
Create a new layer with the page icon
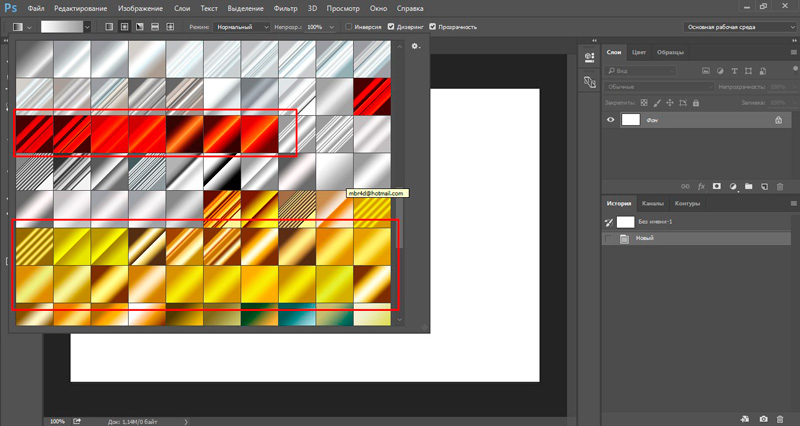764,186
